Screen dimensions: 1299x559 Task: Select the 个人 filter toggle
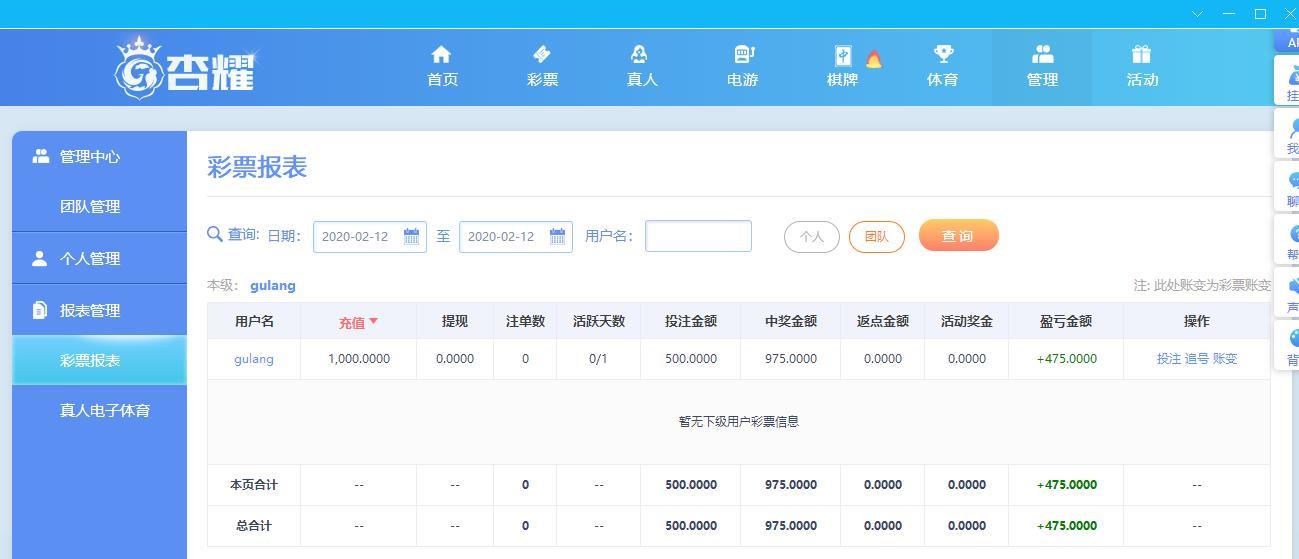coord(812,237)
